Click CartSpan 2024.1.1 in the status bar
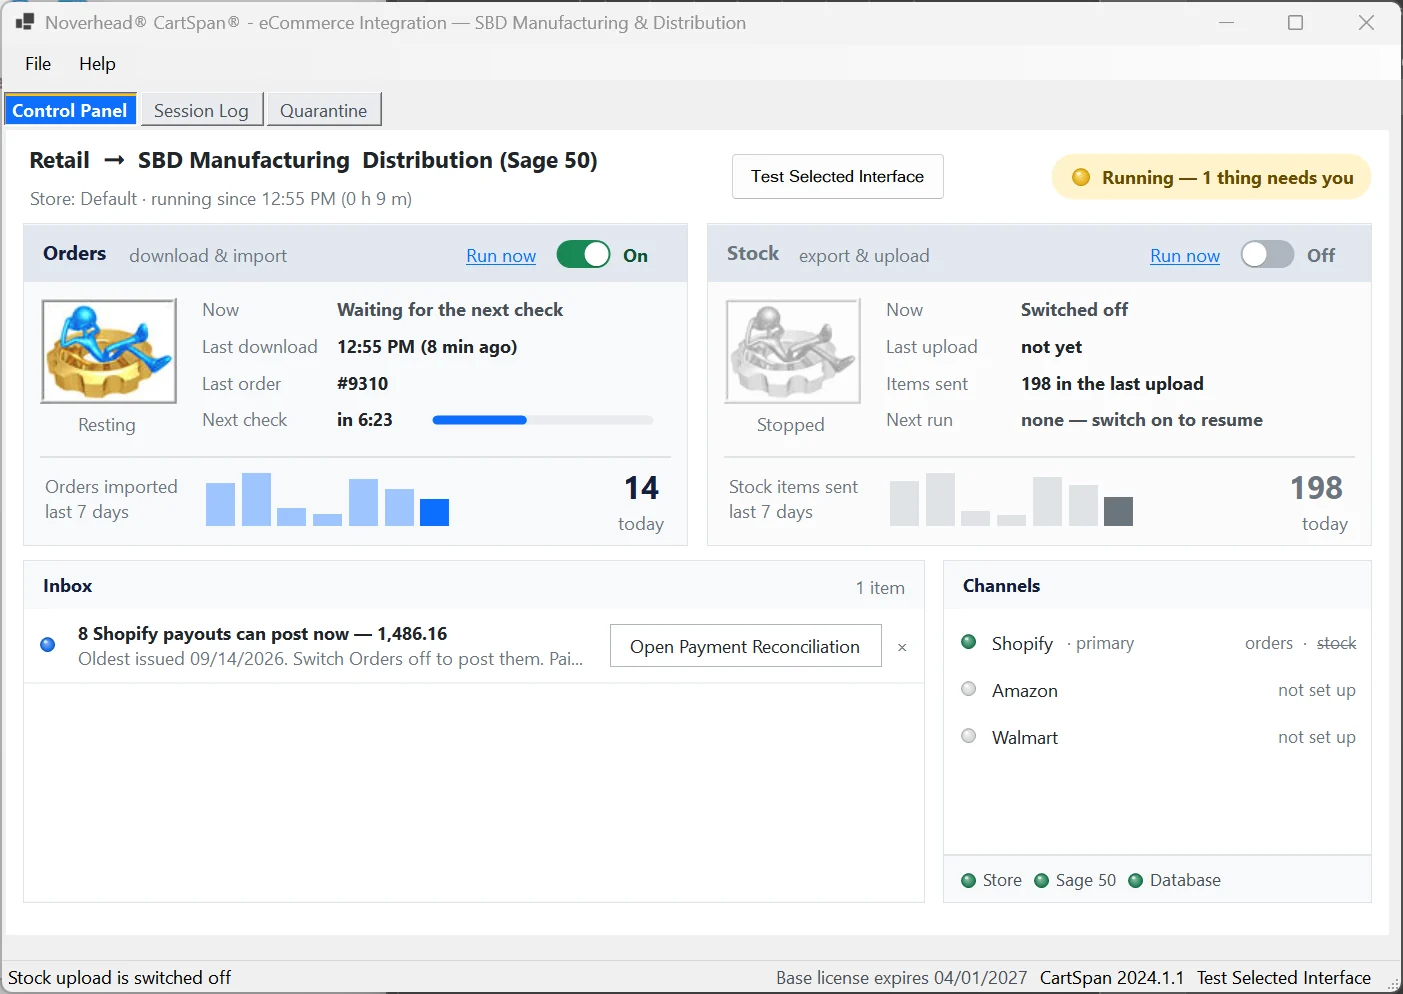The width and height of the screenshot is (1403, 994). [x=1112, y=978]
